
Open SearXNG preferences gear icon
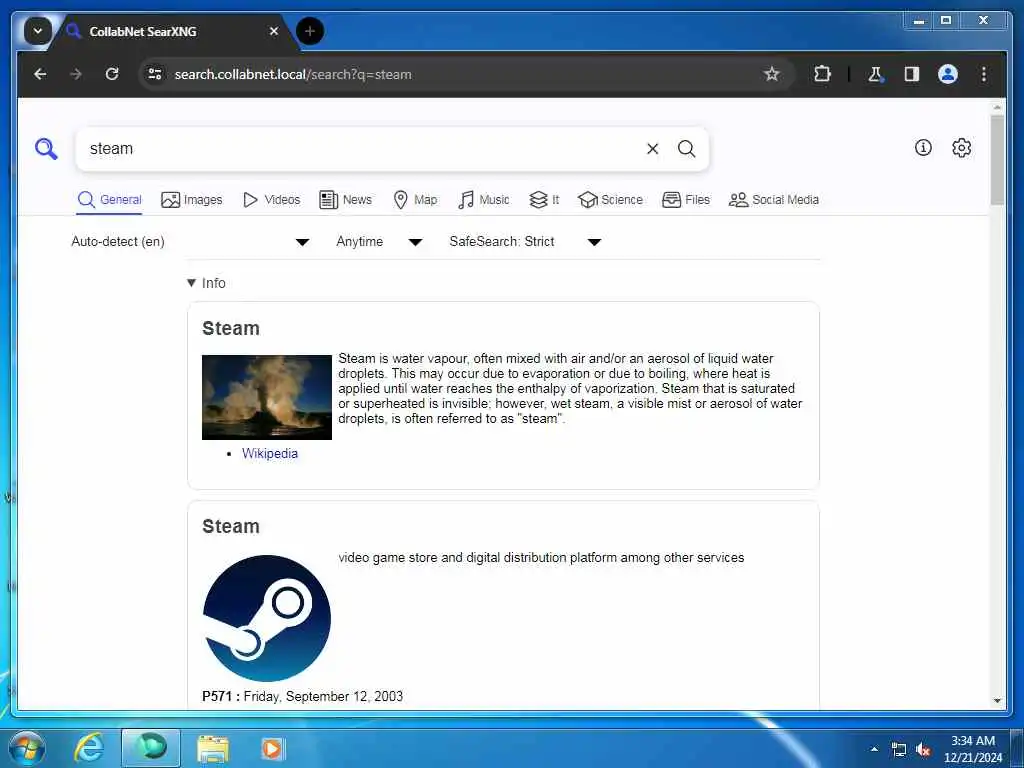point(961,148)
